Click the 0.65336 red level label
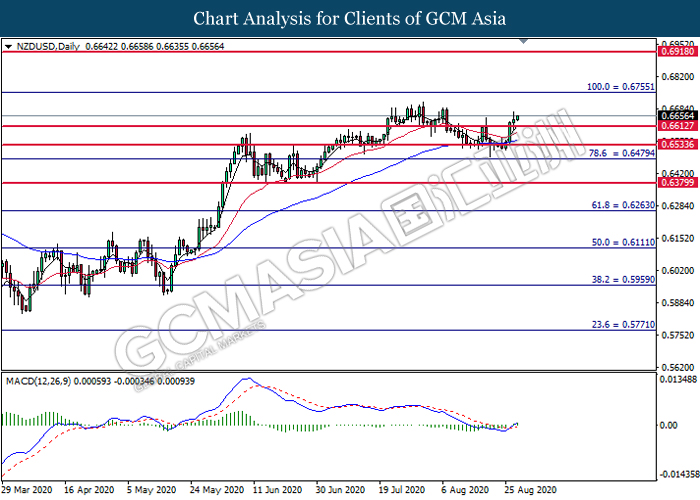Image resolution: width=700 pixels, height=500 pixels. click(x=678, y=144)
